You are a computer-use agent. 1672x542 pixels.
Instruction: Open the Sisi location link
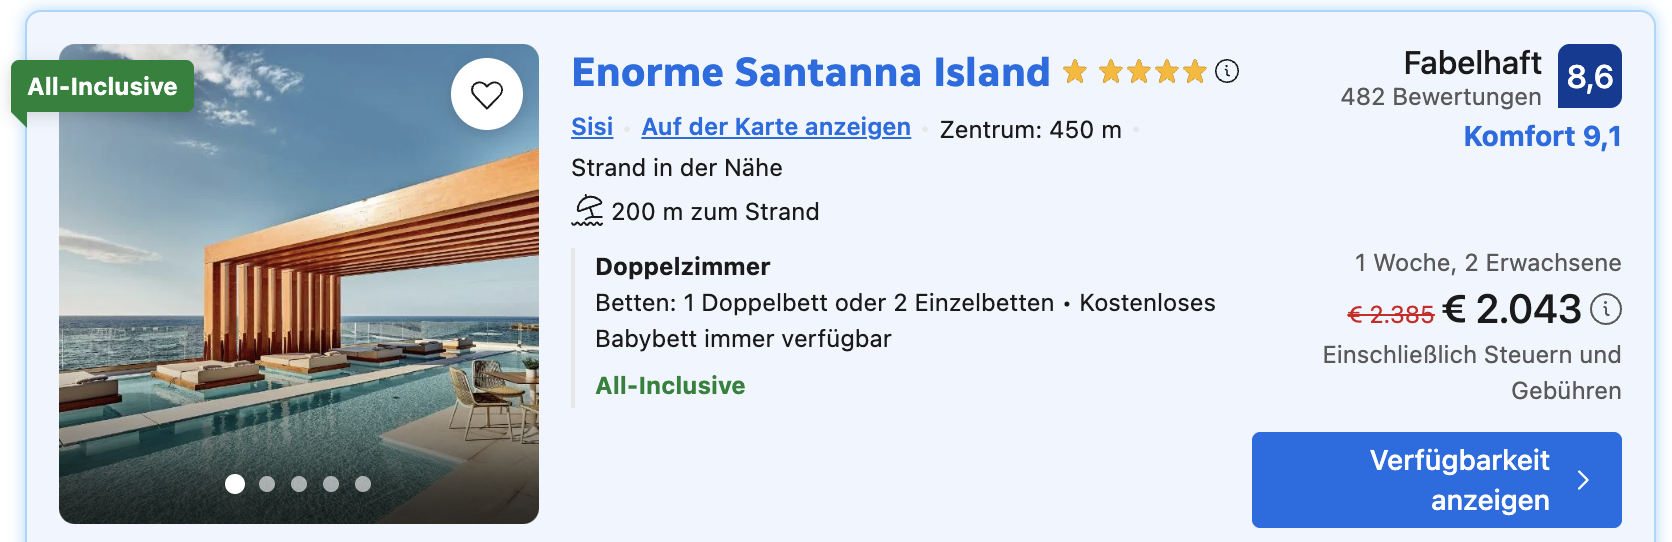point(592,127)
